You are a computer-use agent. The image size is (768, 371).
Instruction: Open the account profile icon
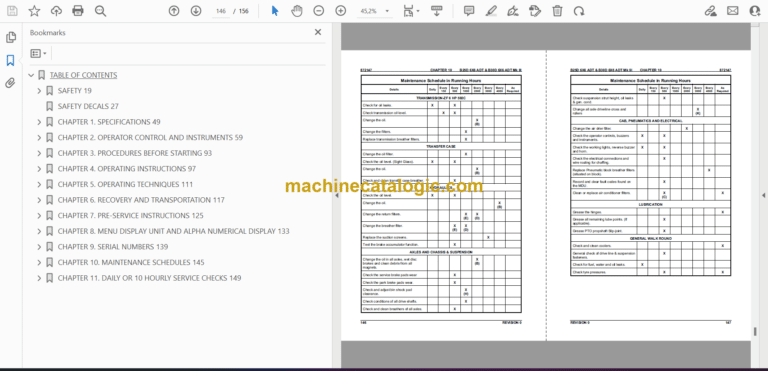pyautogui.click(x=755, y=11)
